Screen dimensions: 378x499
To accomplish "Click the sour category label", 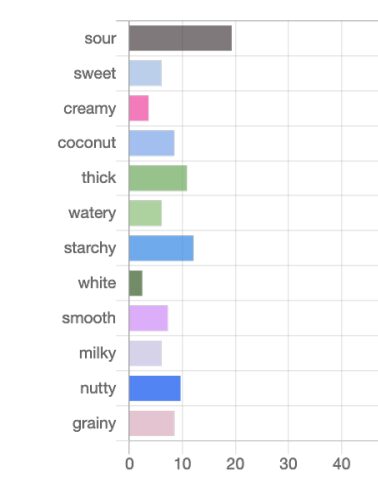I will [100, 38].
